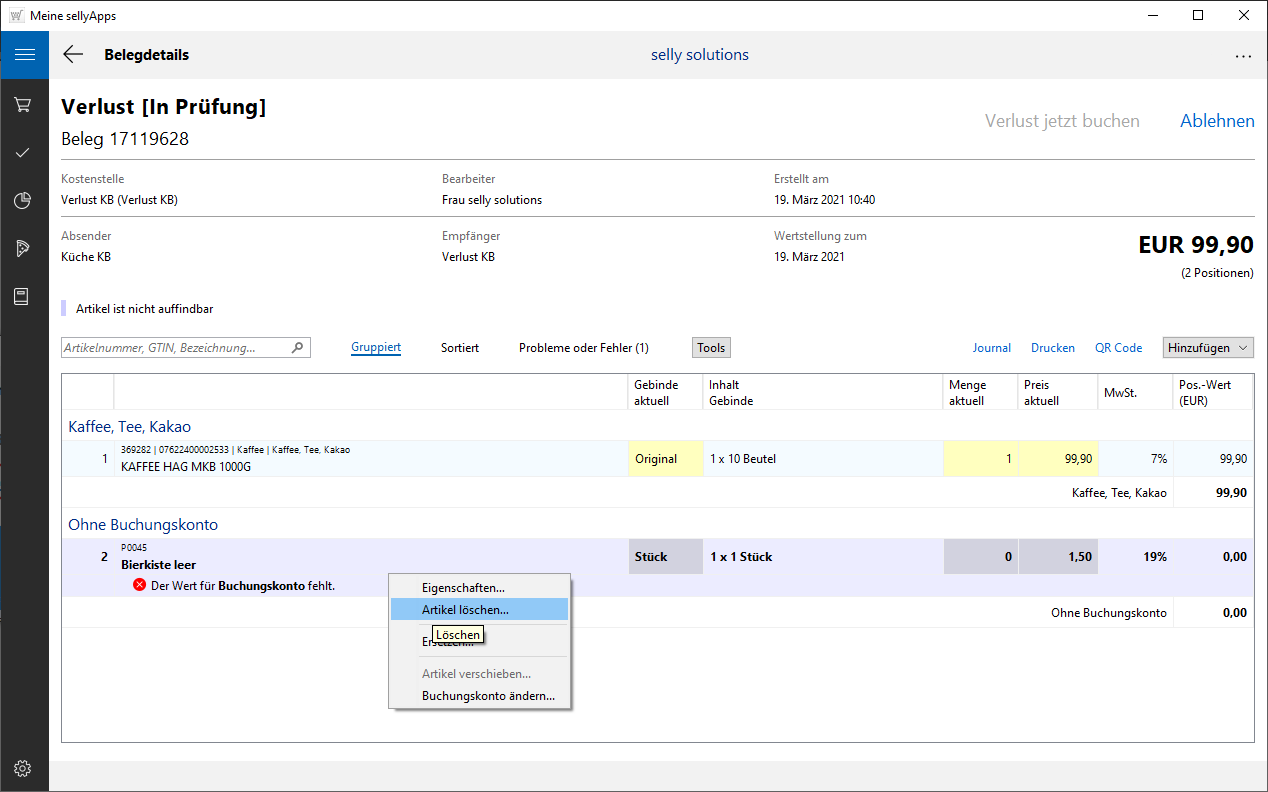
Task: Click the shopping cart sidebar icon
Action: pyautogui.click(x=23, y=104)
